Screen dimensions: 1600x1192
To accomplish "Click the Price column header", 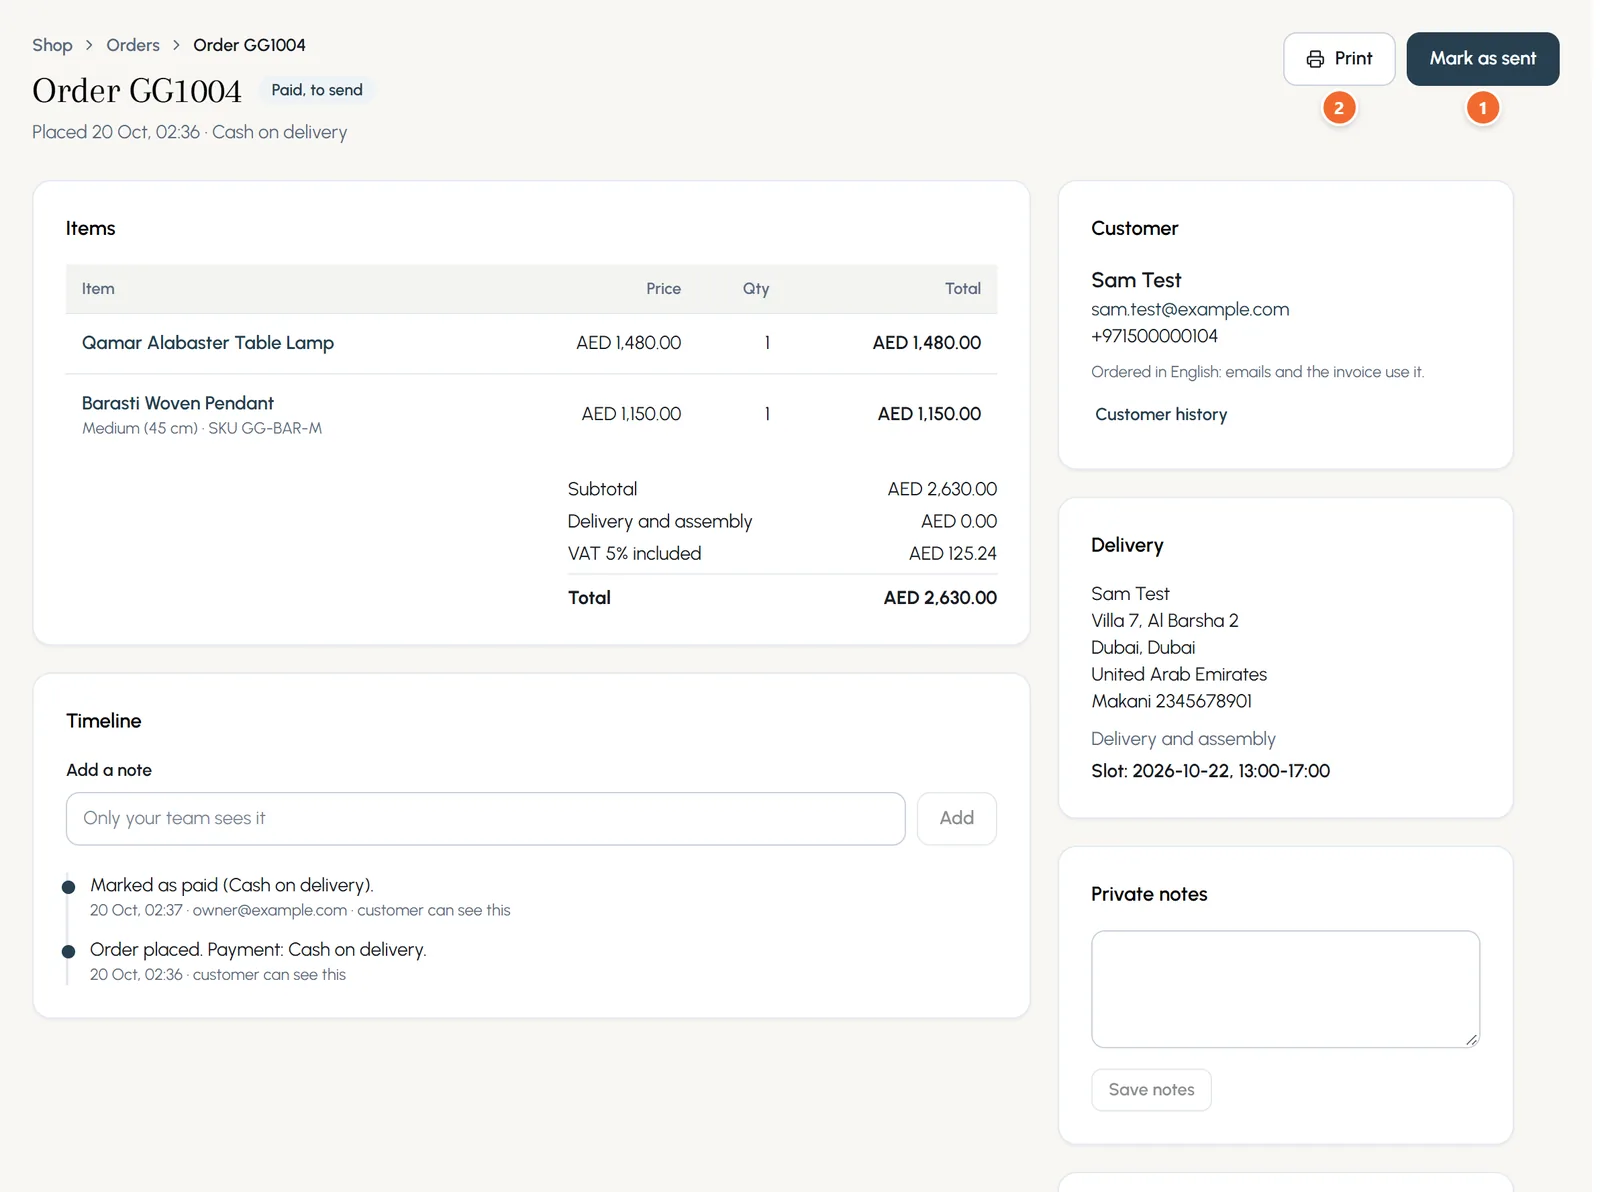I will coord(663,289).
